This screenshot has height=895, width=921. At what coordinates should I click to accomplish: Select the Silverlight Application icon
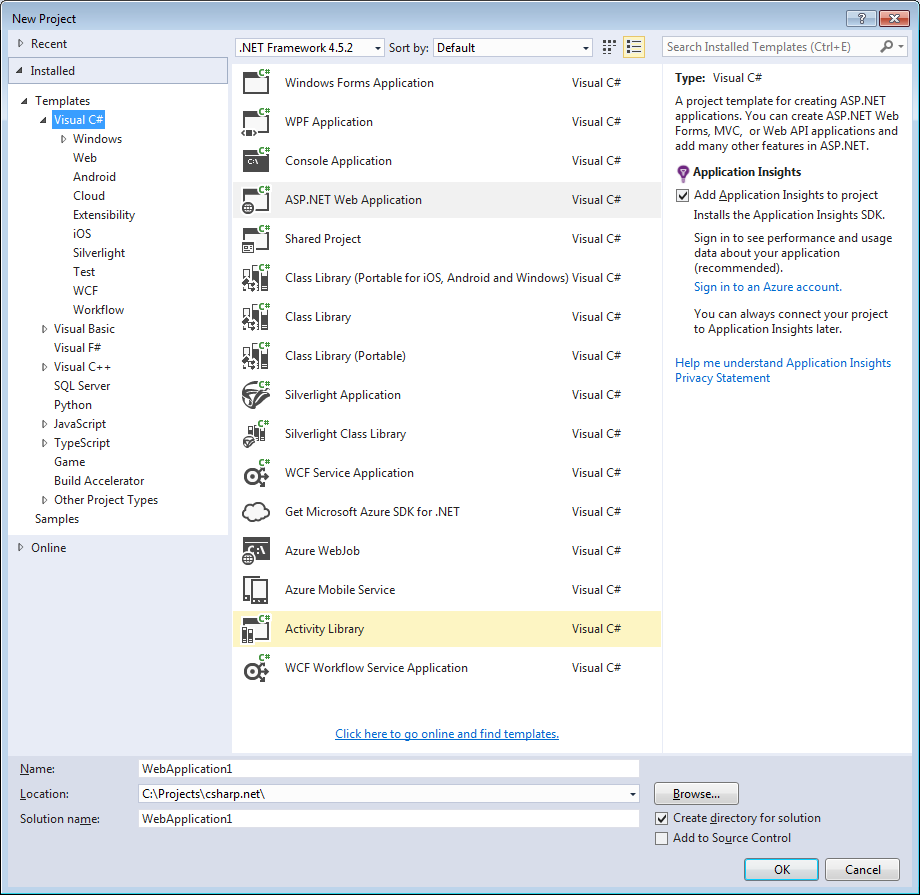tap(256, 395)
